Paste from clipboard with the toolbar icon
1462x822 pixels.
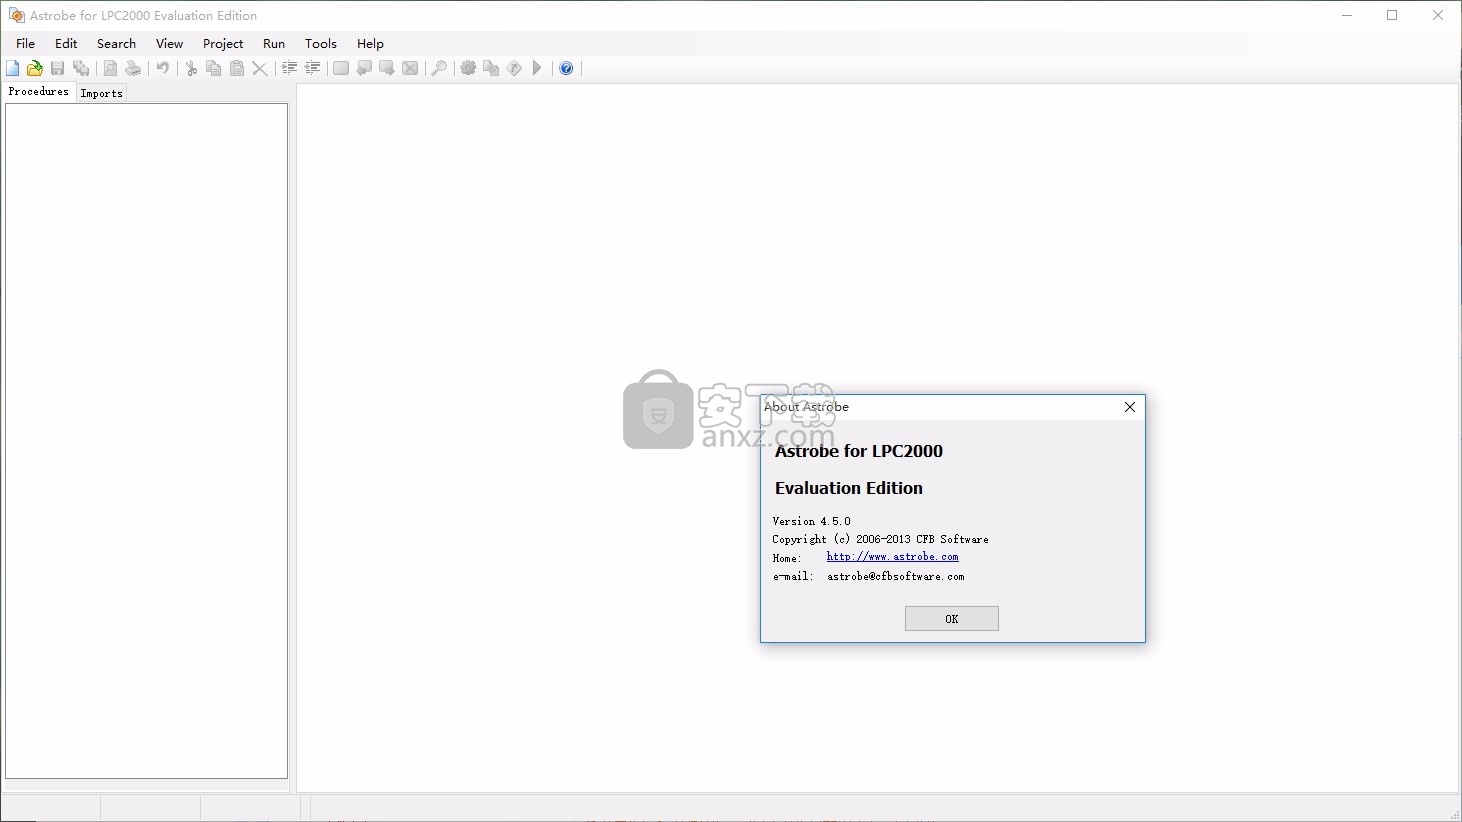(x=237, y=68)
